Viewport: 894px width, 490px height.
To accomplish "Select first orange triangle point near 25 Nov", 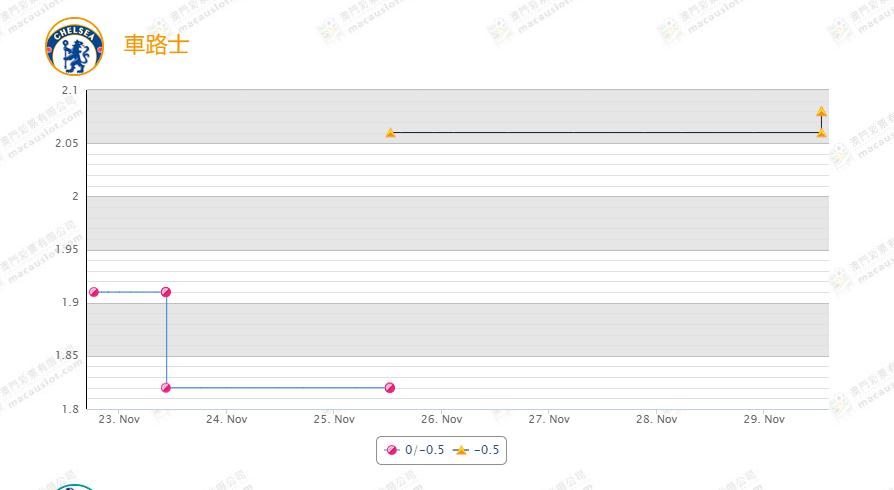I will point(390,133).
